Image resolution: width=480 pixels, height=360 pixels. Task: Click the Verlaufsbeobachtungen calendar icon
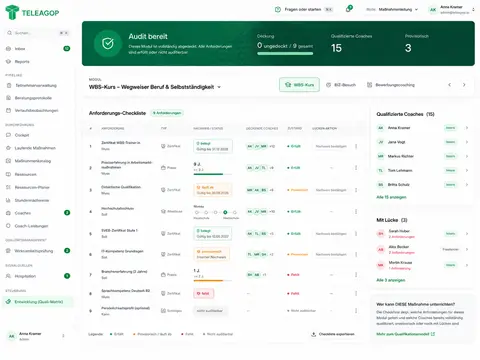[x=9, y=110]
